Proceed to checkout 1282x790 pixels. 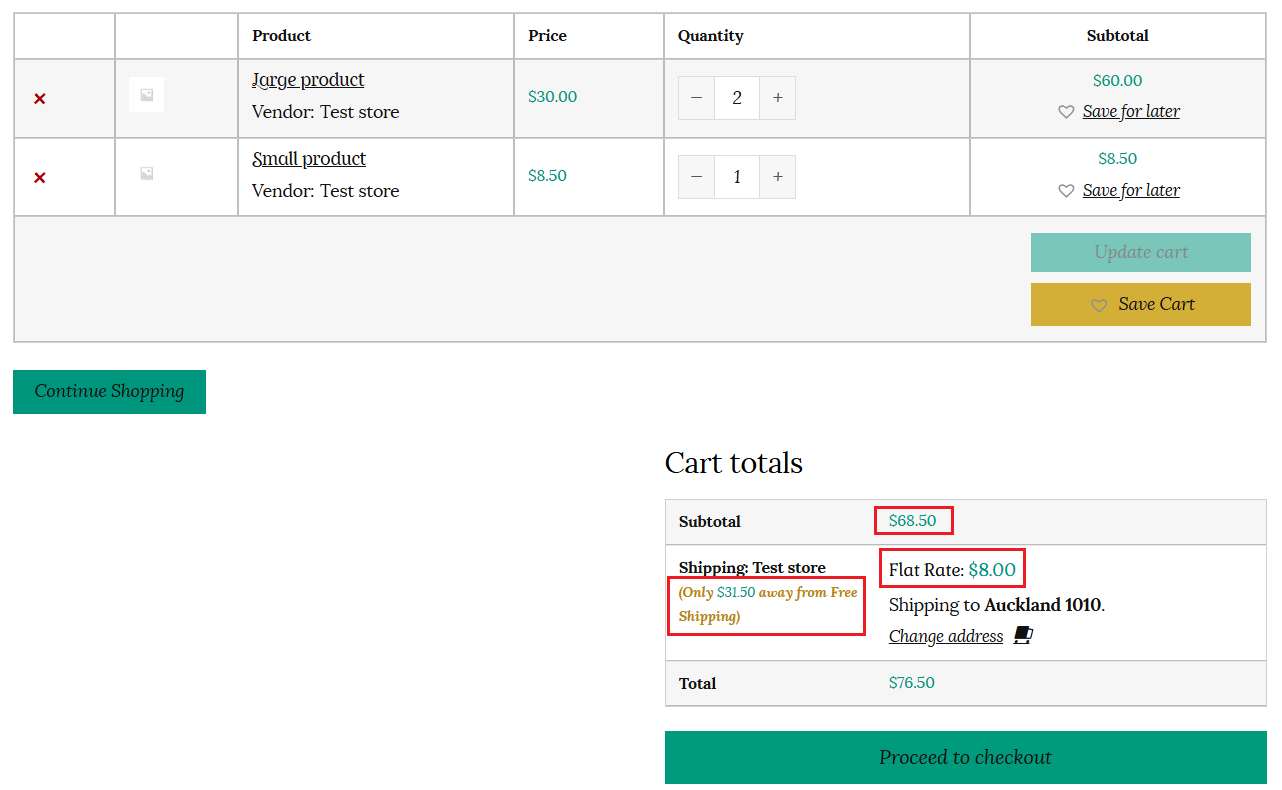(x=966, y=757)
